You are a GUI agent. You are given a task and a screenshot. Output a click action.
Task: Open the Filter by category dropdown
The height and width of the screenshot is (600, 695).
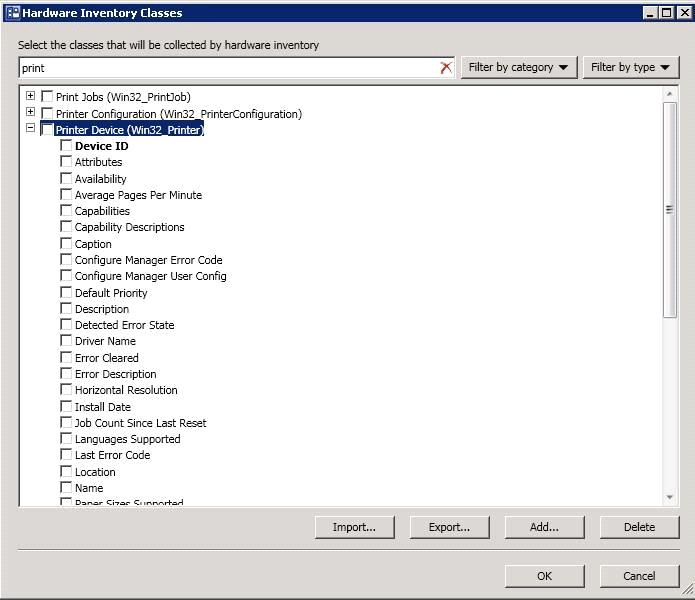[519, 67]
